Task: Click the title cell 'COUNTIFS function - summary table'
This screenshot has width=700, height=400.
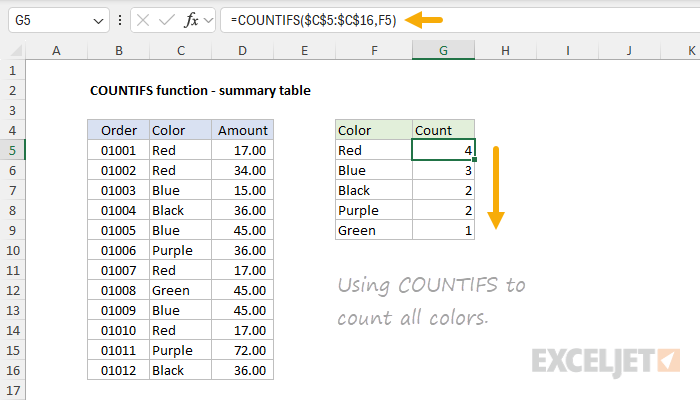Action: pyautogui.click(x=200, y=91)
